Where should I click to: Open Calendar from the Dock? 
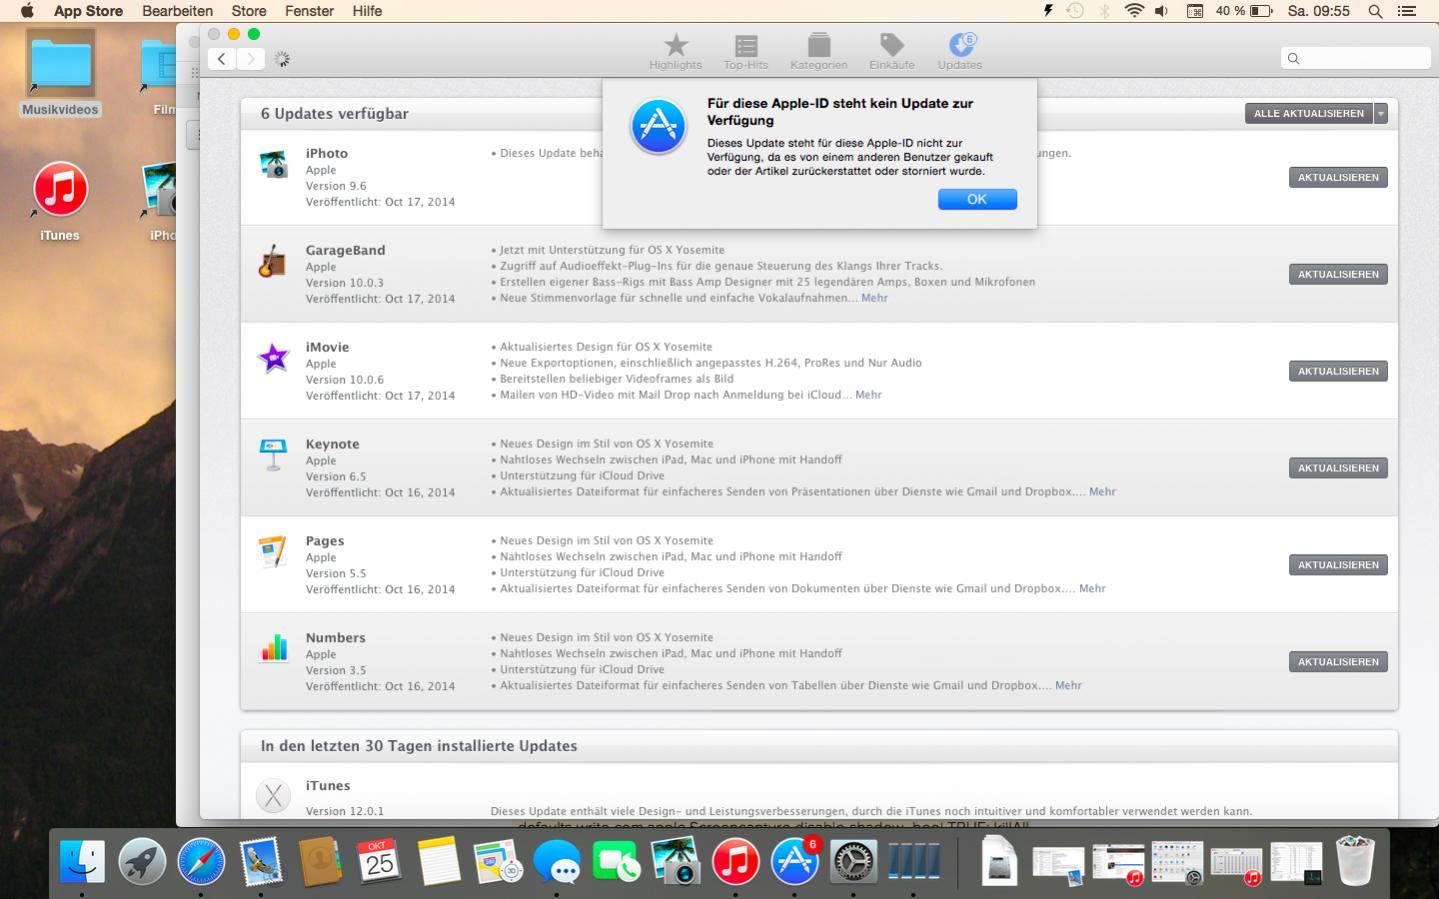point(379,860)
